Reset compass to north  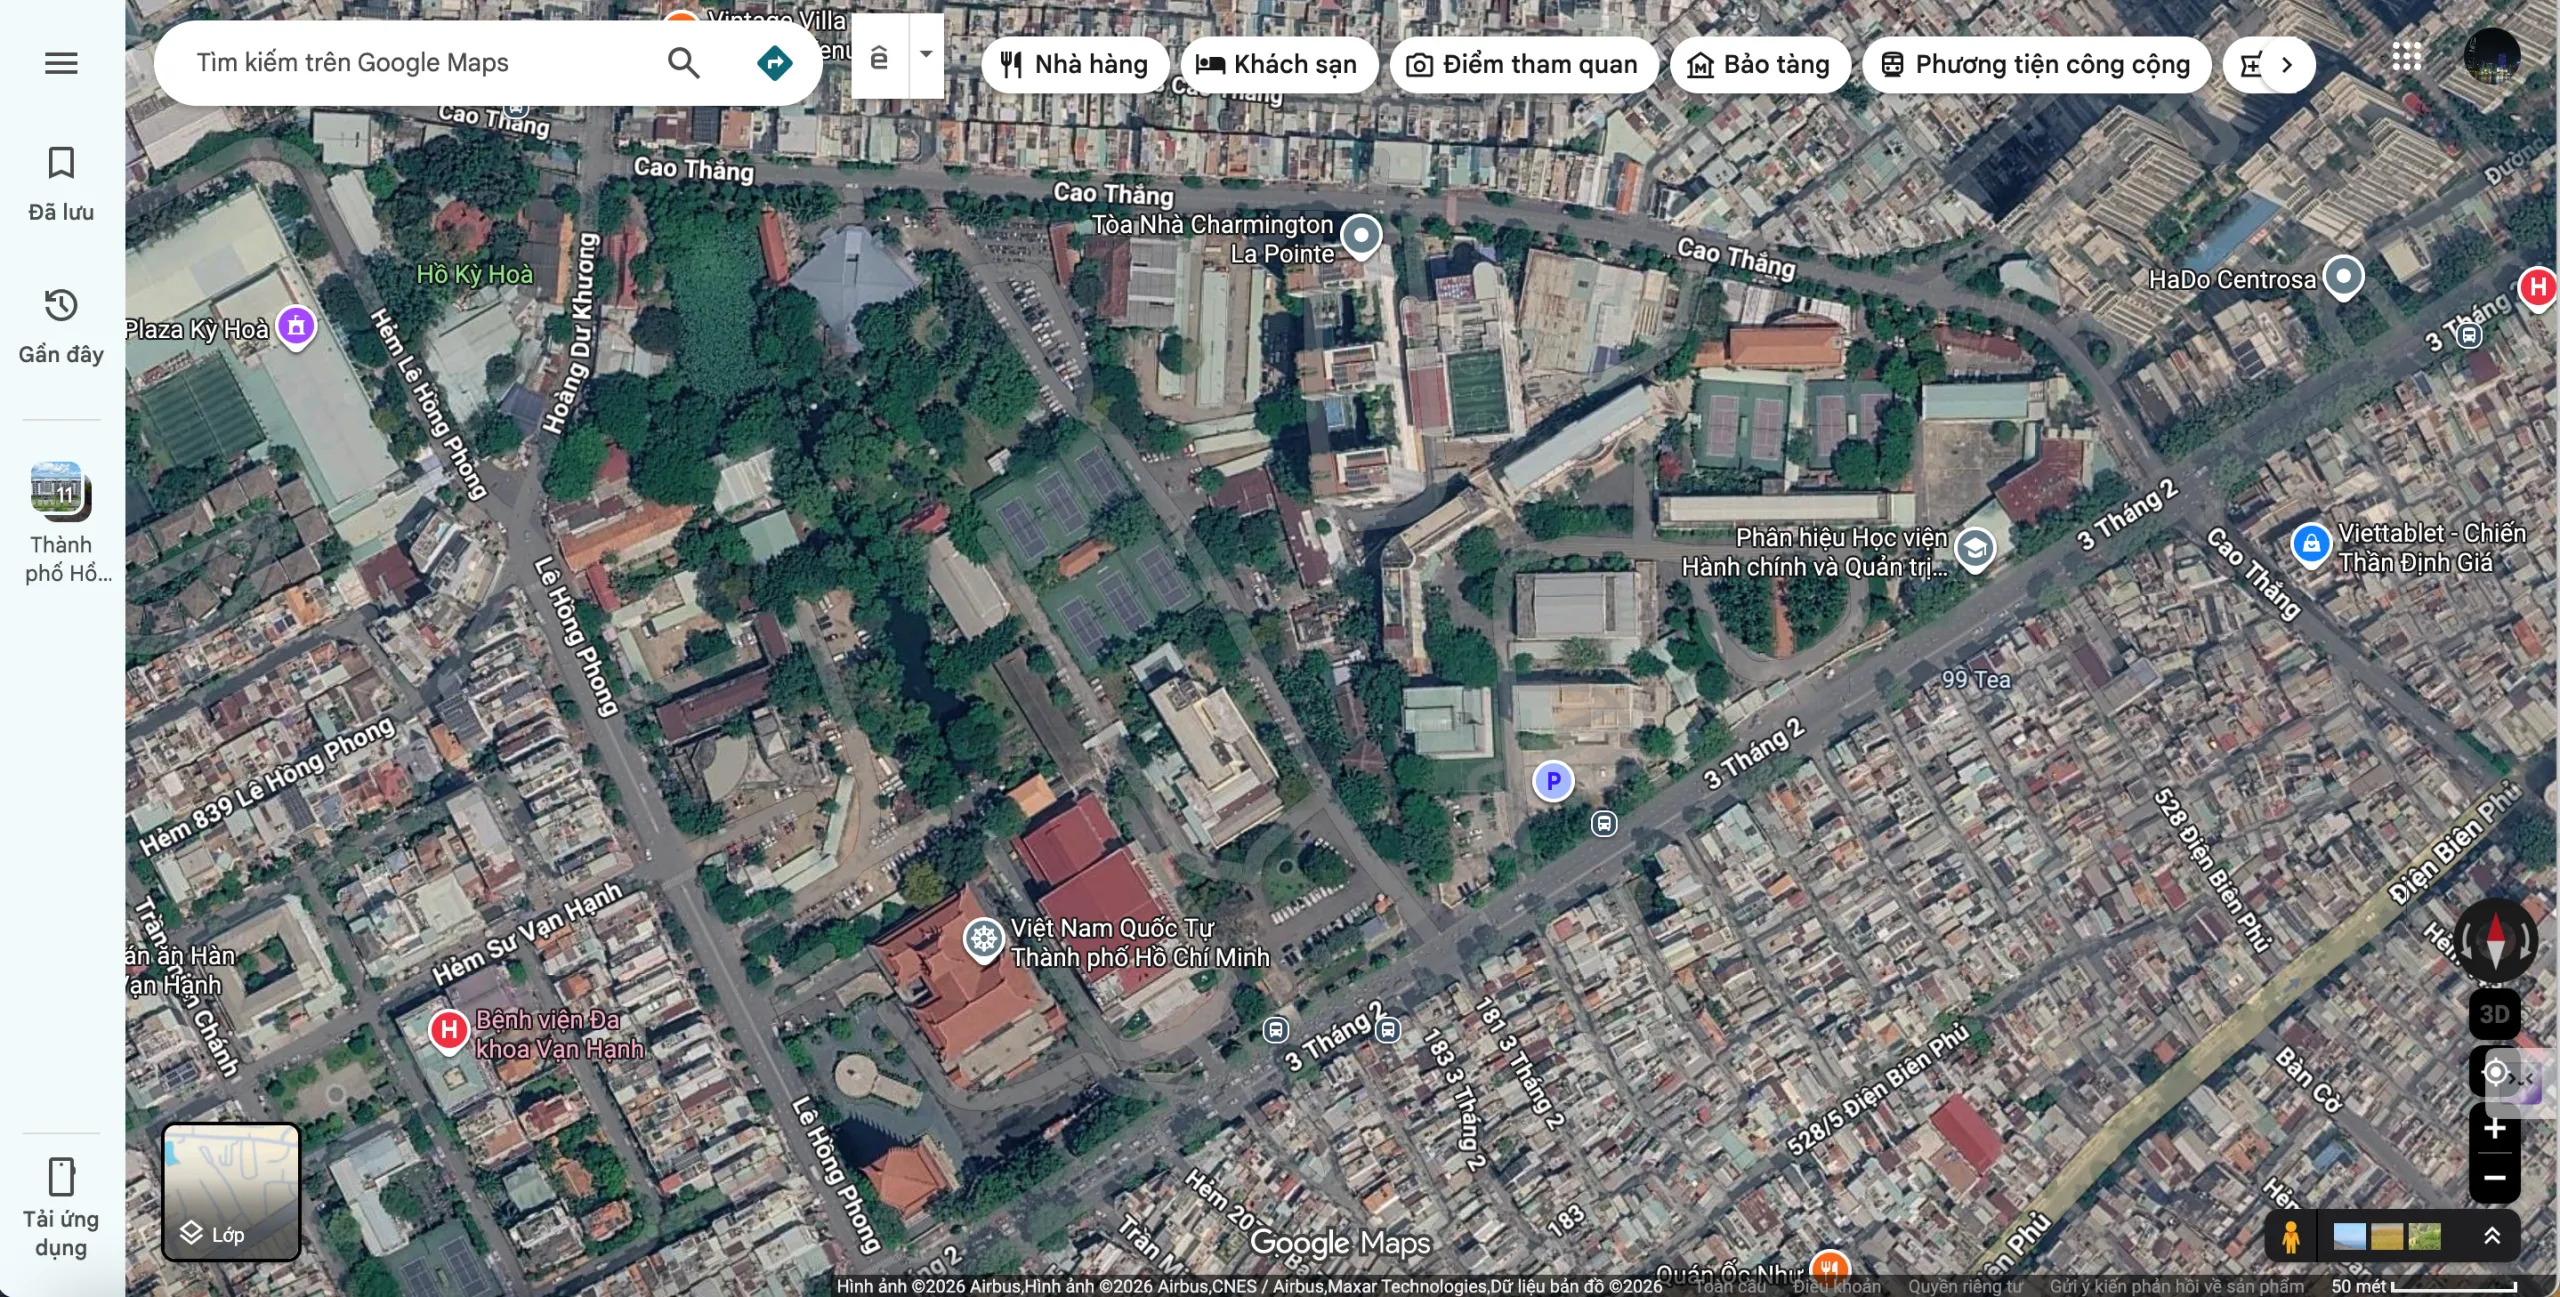pos(2496,940)
